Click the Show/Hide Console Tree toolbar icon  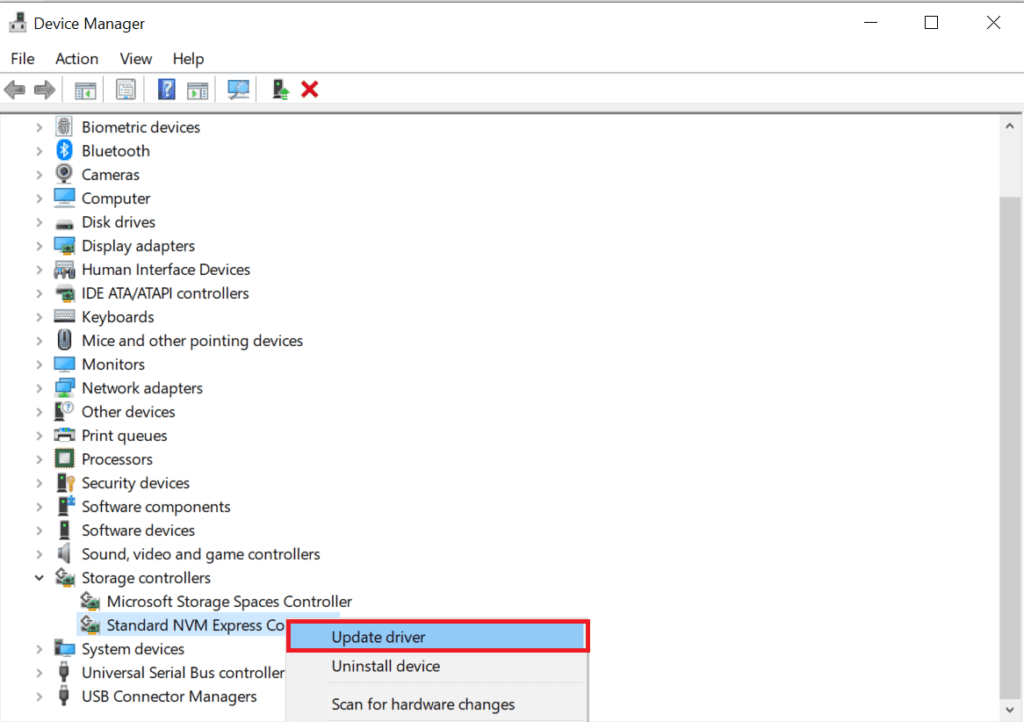point(85,89)
